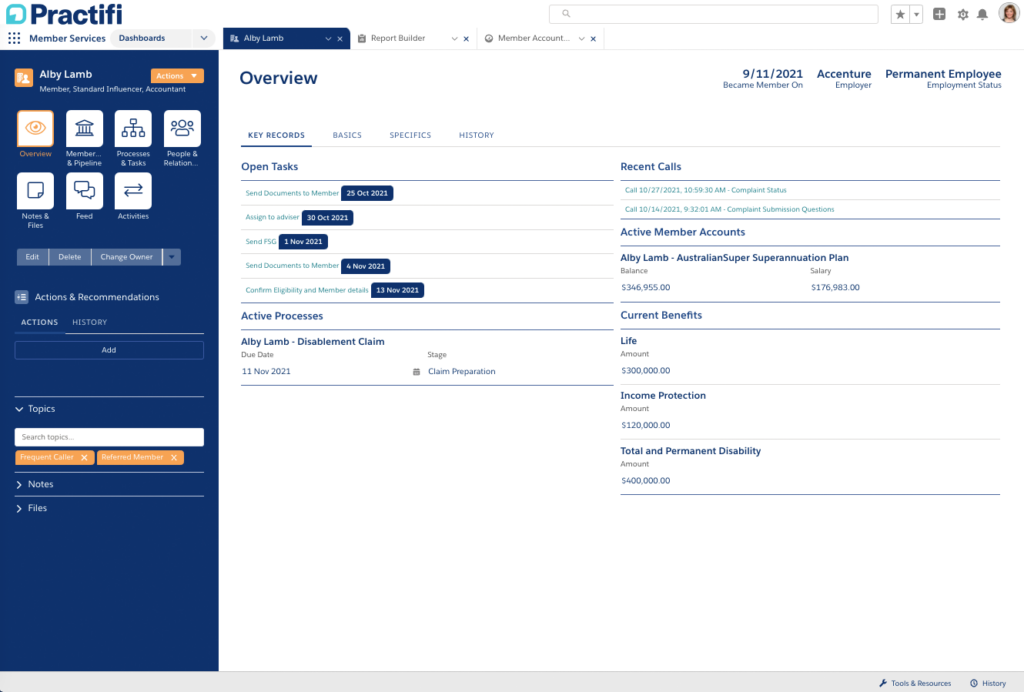Remove the Frequent Caller topic tag
1024x692 pixels.
tap(84, 457)
